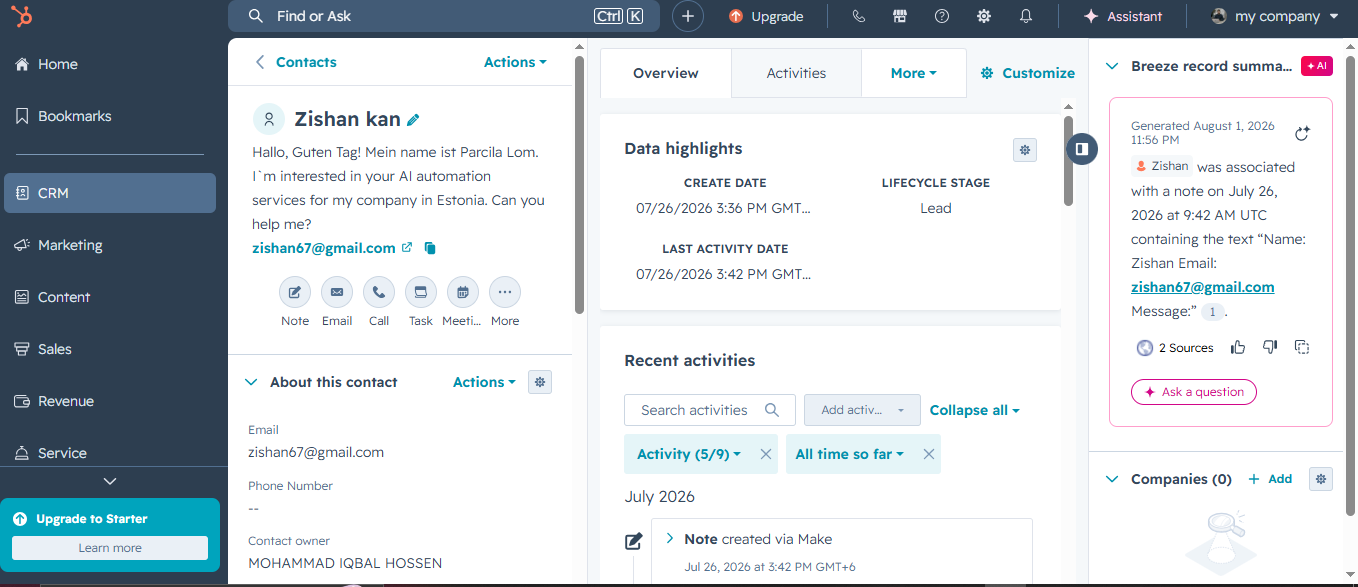Open email in external link icon
The image size is (1358, 587).
pyautogui.click(x=407, y=248)
